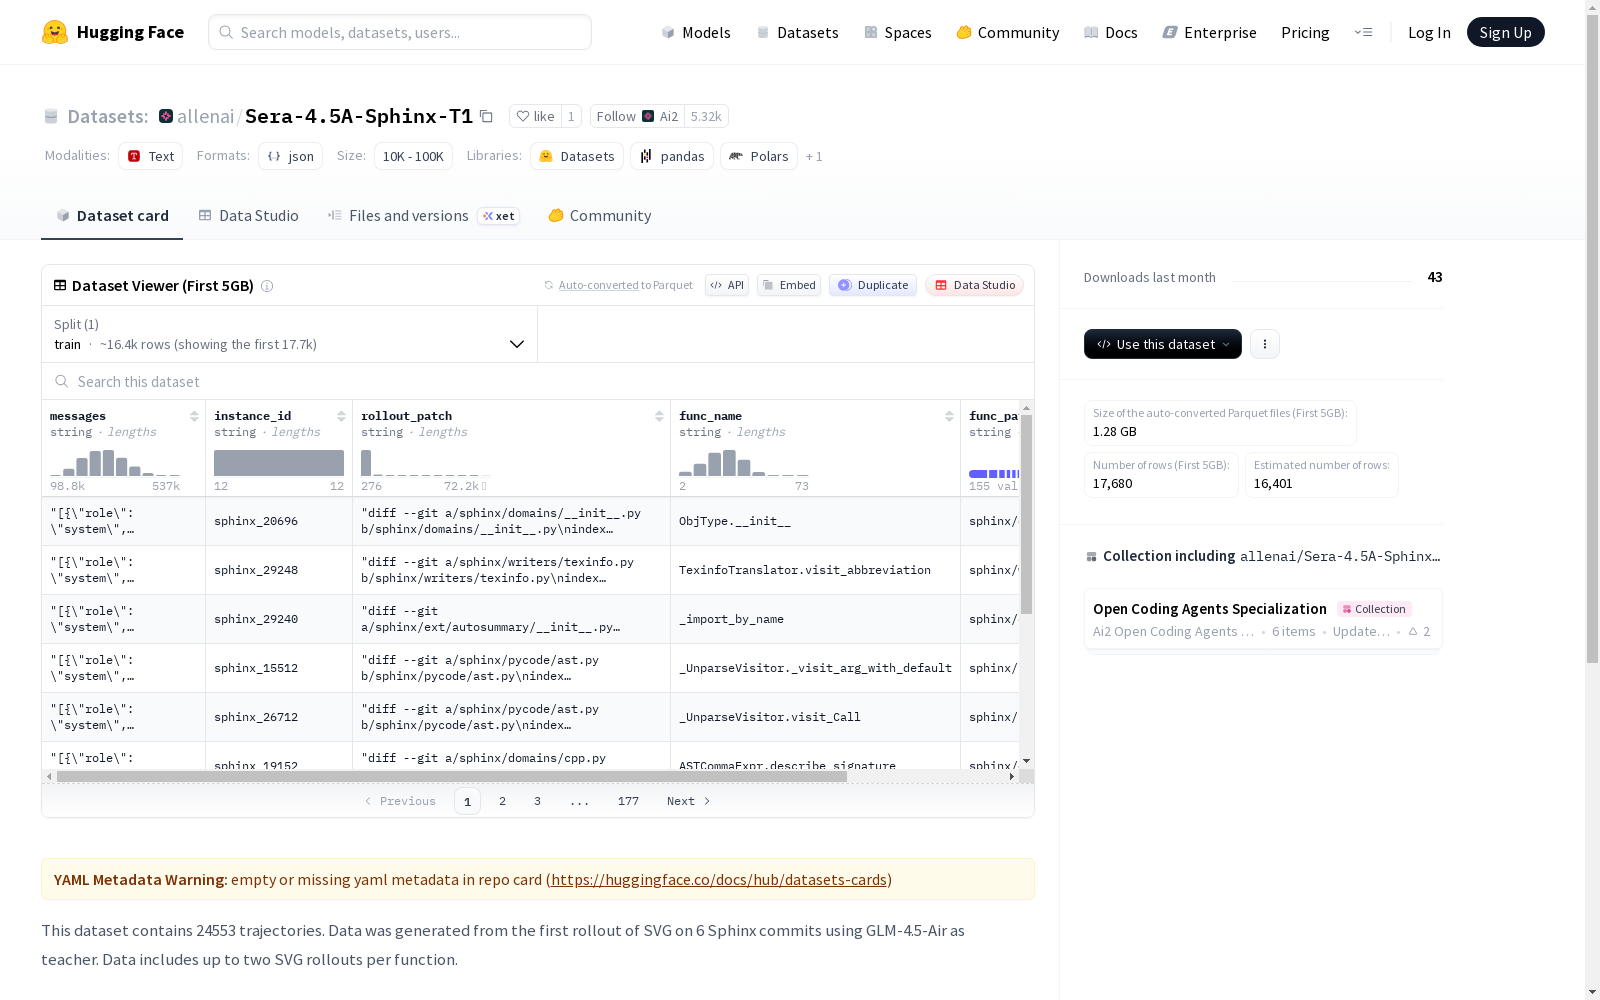Image resolution: width=1600 pixels, height=1000 pixels.
Task: Open the dataset Community tab
Action: pyautogui.click(x=600, y=216)
